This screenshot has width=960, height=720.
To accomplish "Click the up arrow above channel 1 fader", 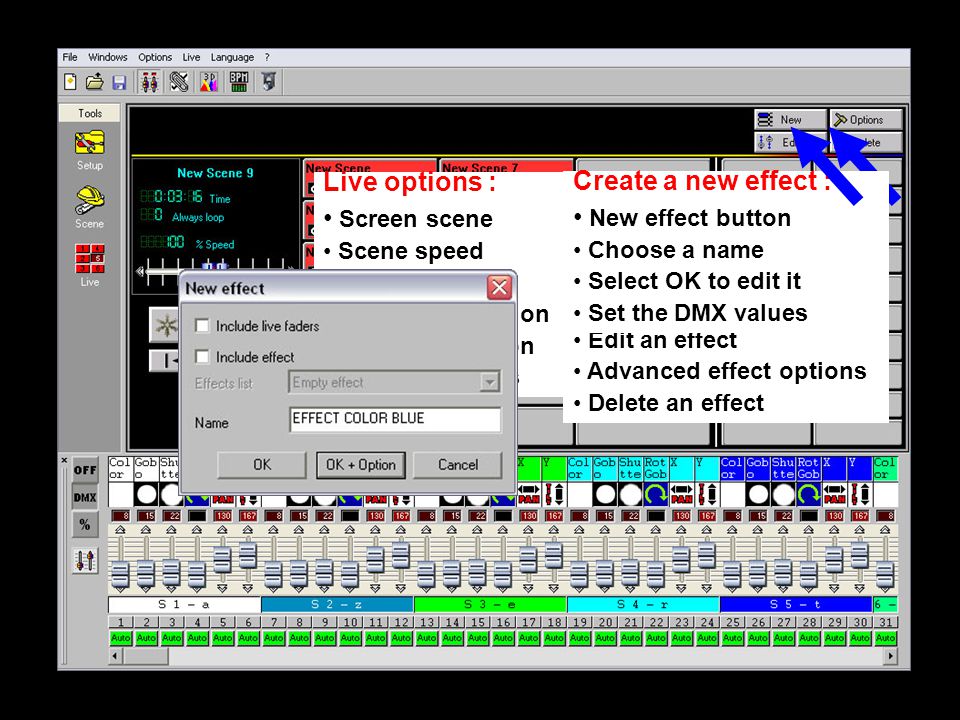I will click(x=121, y=530).
